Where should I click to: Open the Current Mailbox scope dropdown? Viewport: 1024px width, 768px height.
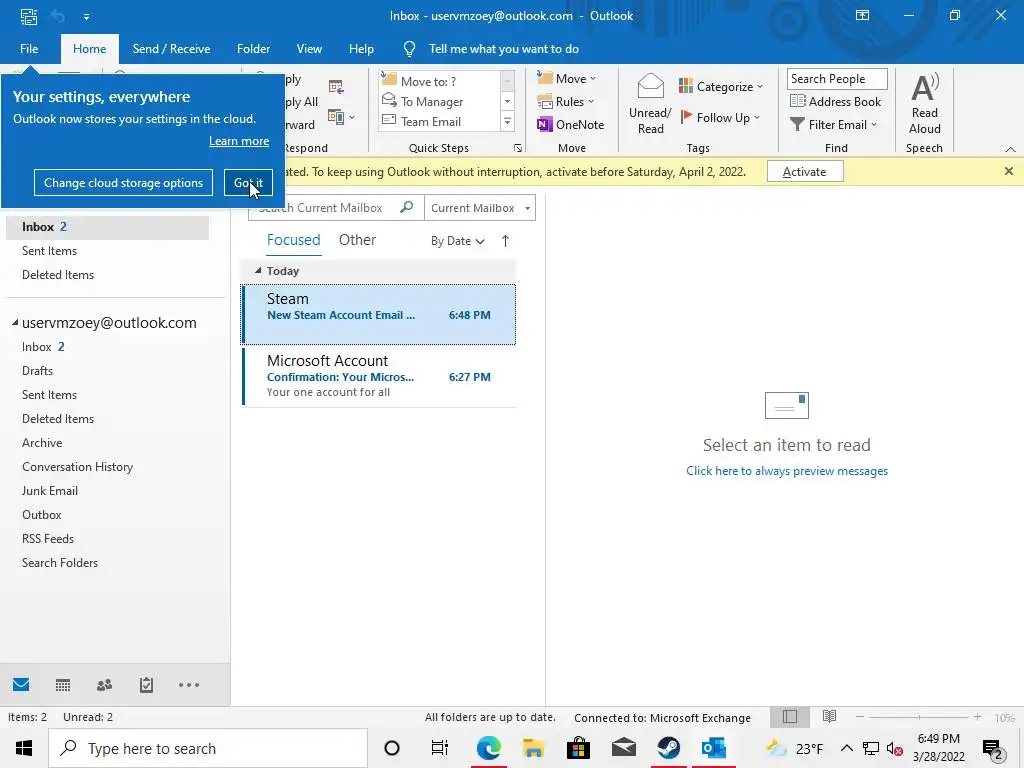pyautogui.click(x=480, y=208)
